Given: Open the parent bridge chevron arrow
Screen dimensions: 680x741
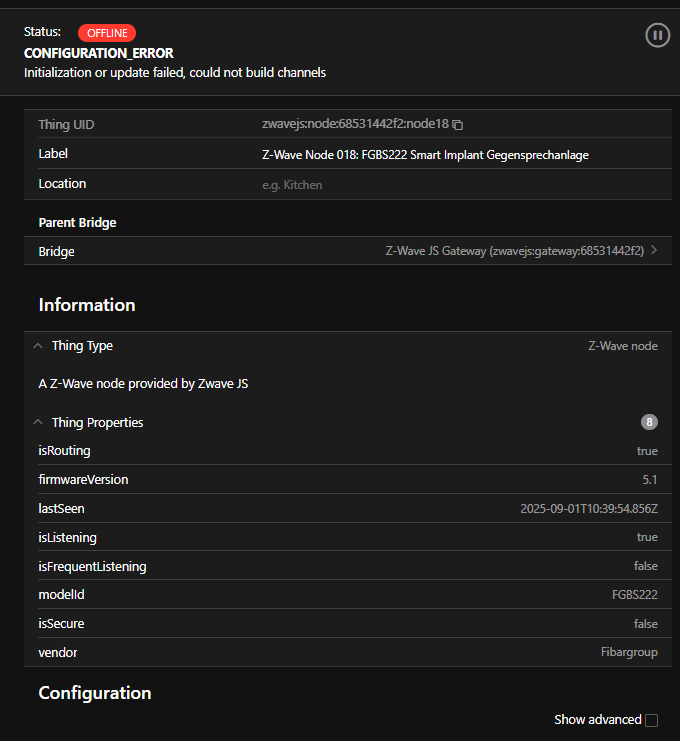Looking at the screenshot, I should tap(654, 251).
